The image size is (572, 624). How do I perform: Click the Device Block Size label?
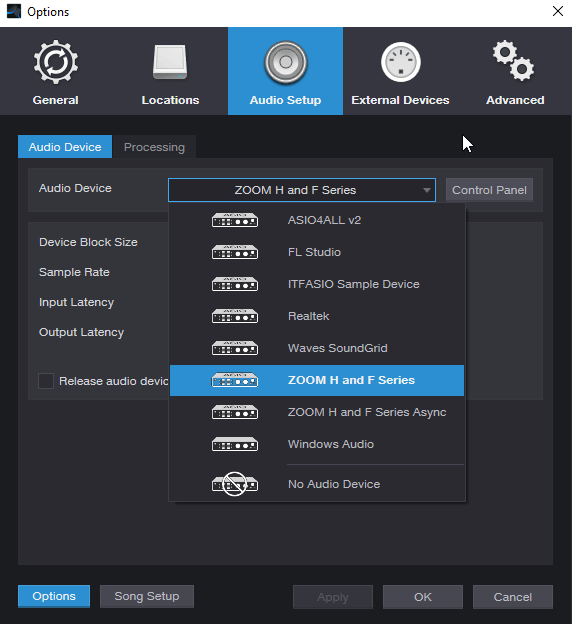coord(88,242)
